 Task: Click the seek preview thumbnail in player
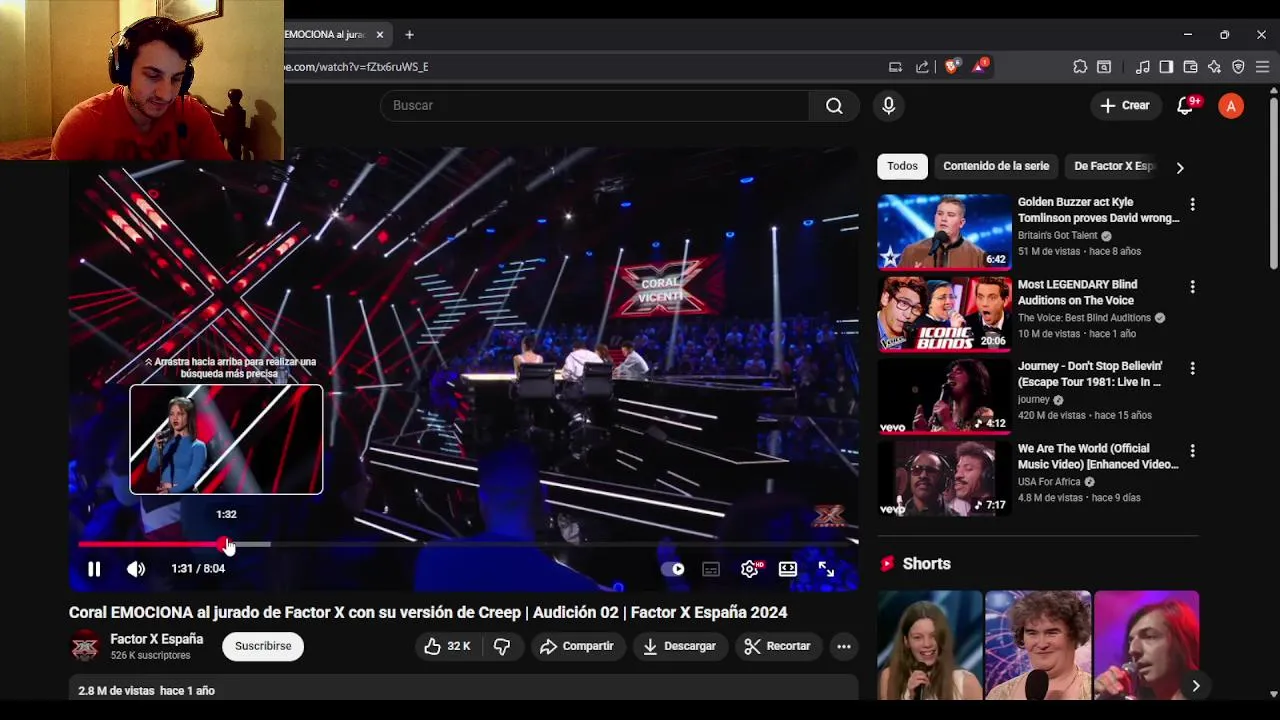tap(226, 439)
